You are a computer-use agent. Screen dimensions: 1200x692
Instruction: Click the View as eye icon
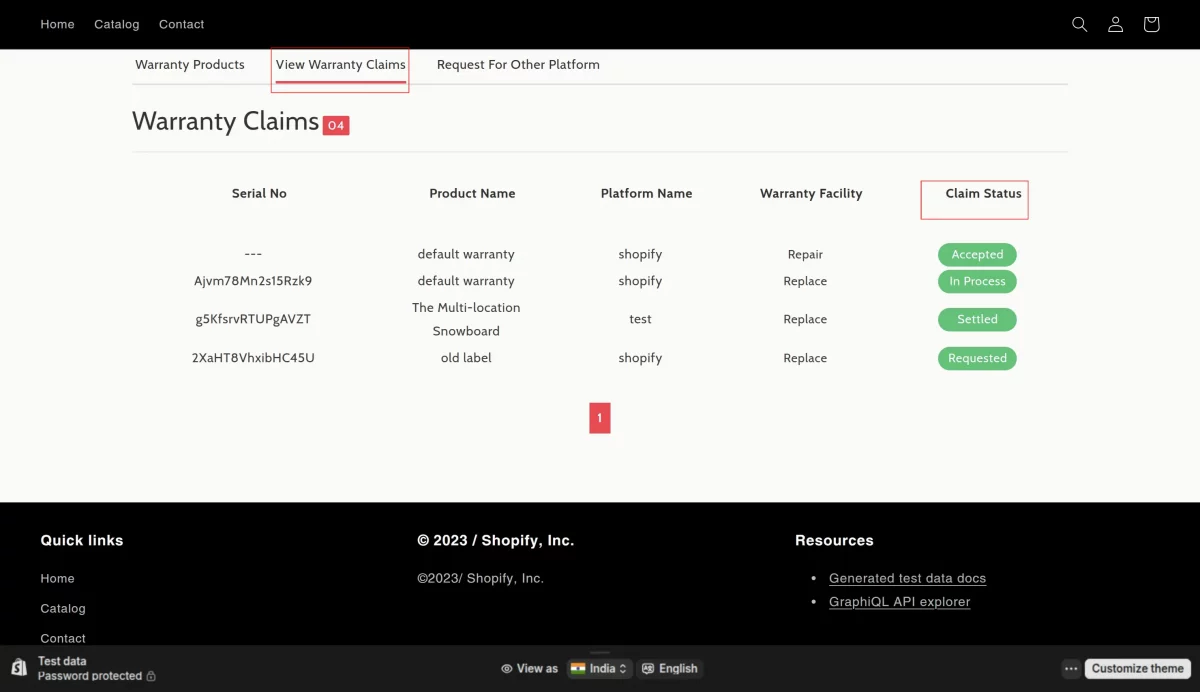506,668
